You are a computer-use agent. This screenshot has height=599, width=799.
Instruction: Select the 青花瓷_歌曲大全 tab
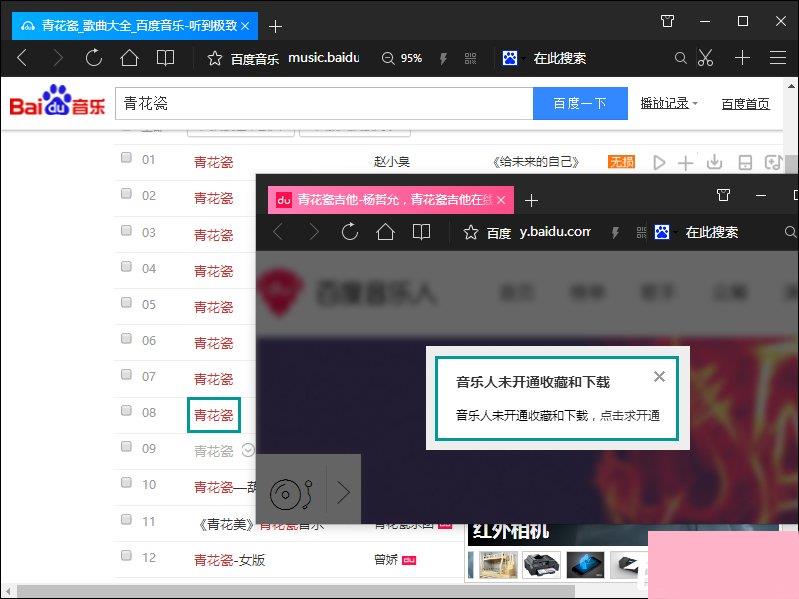pyautogui.click(x=135, y=26)
